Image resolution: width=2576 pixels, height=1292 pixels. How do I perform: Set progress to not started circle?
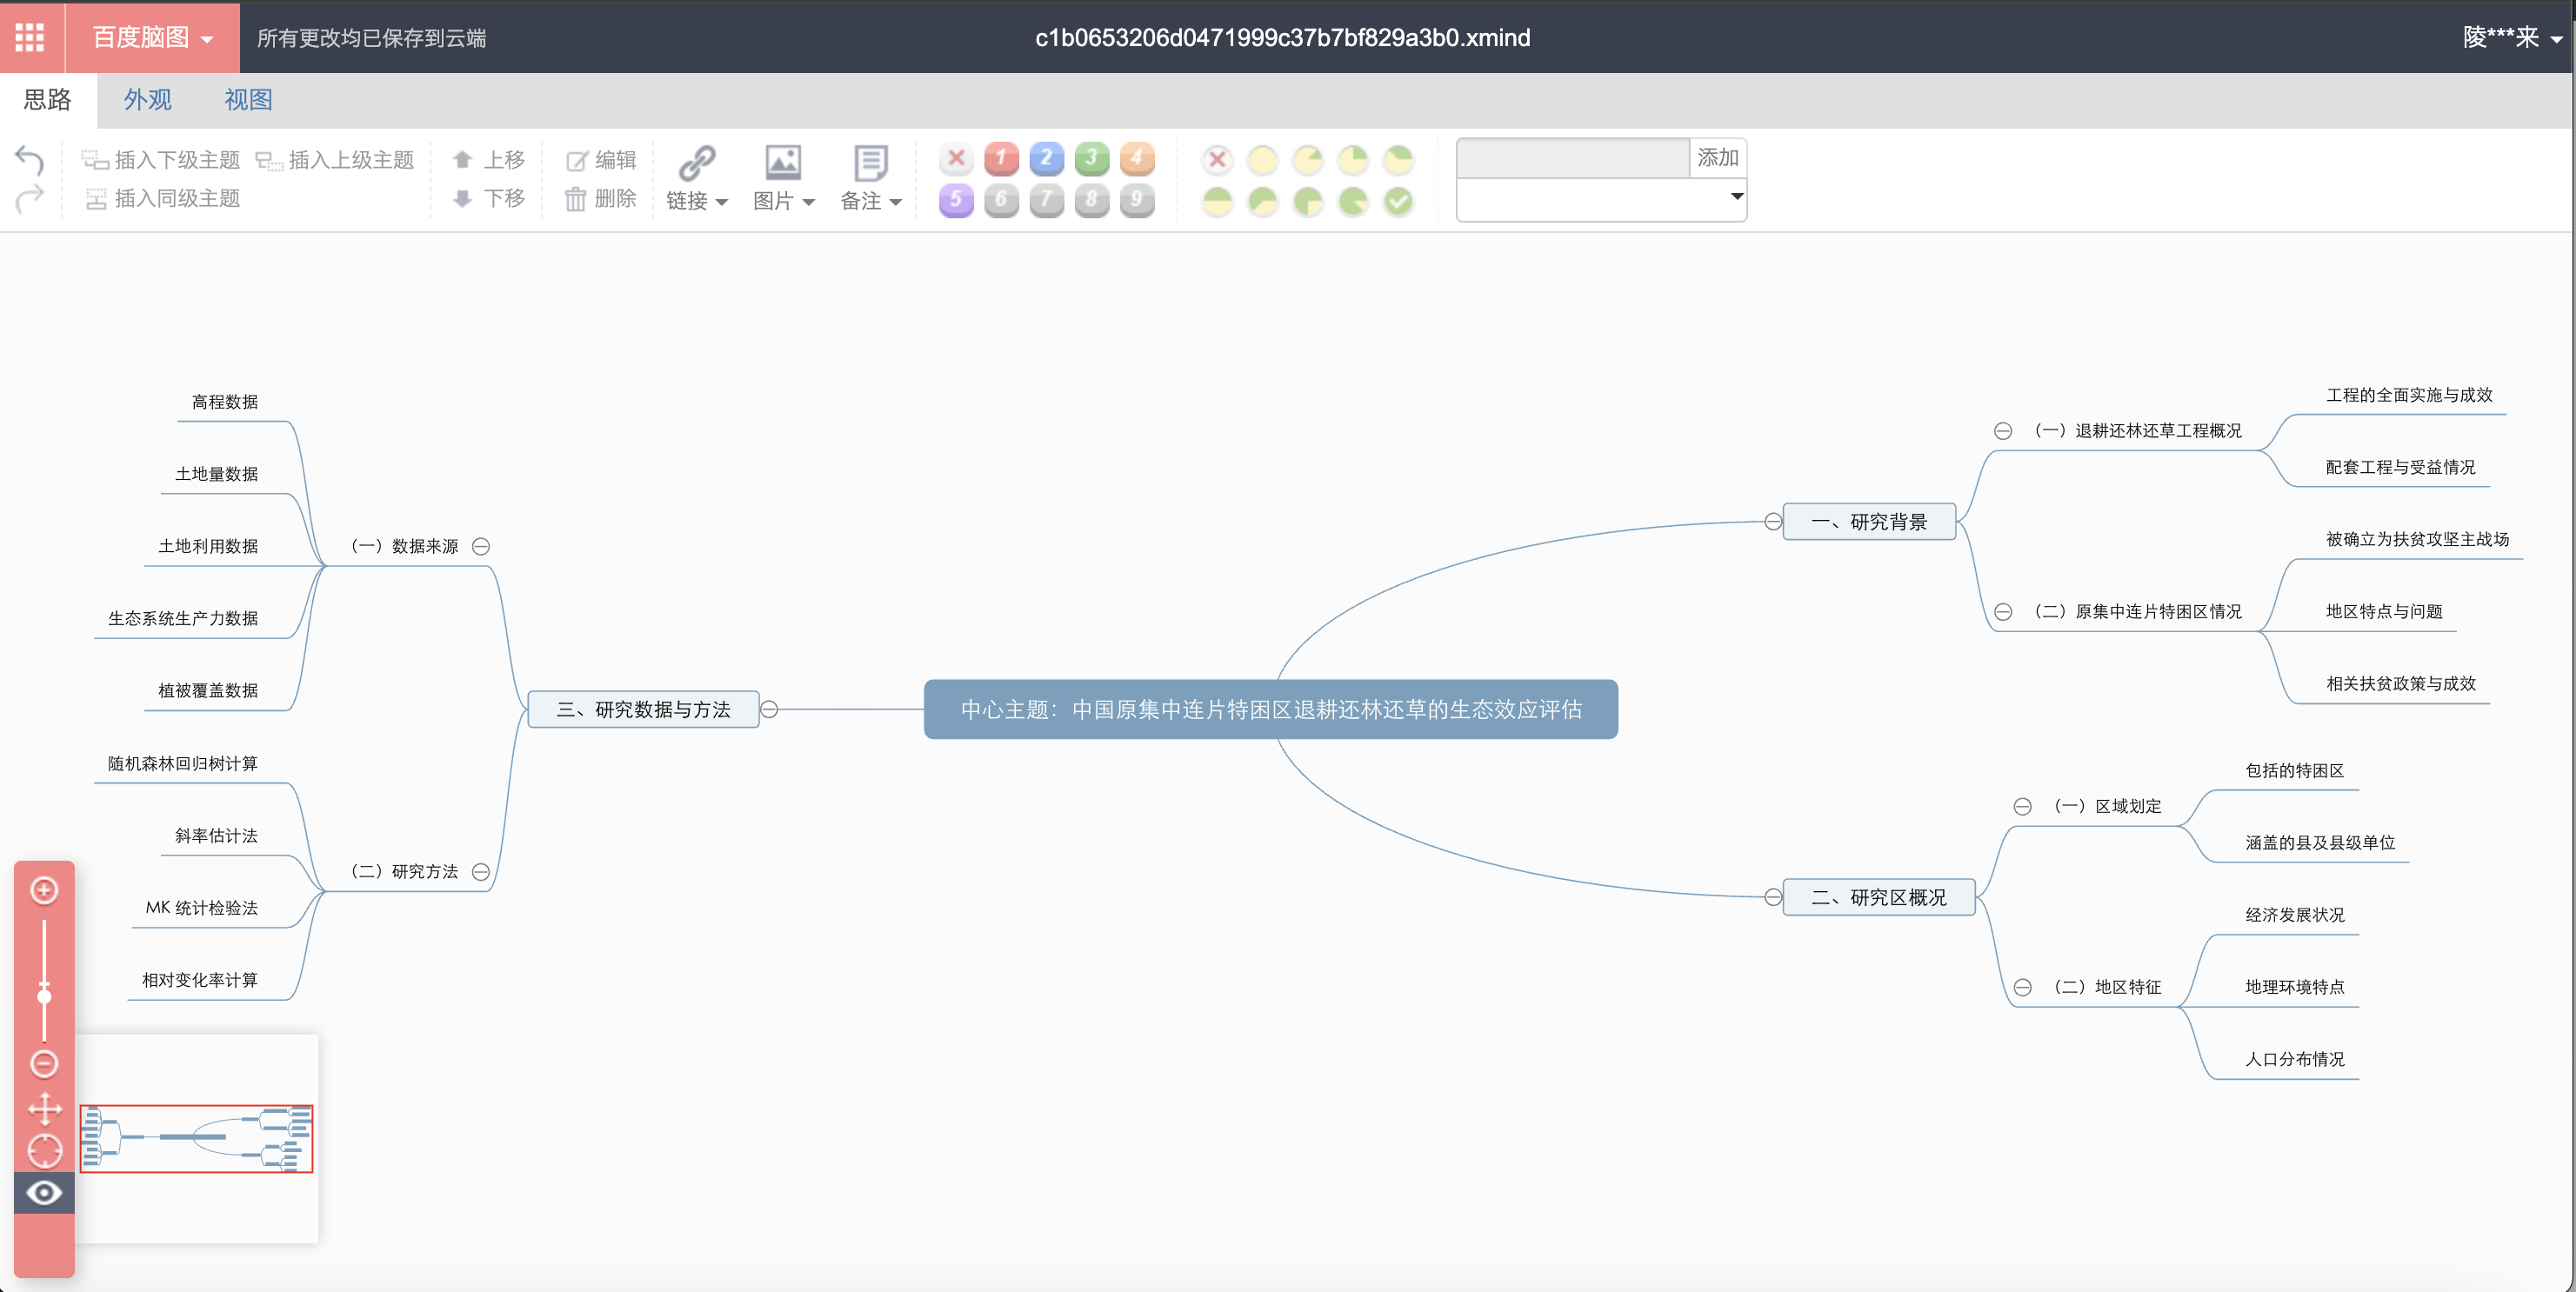point(1262,159)
